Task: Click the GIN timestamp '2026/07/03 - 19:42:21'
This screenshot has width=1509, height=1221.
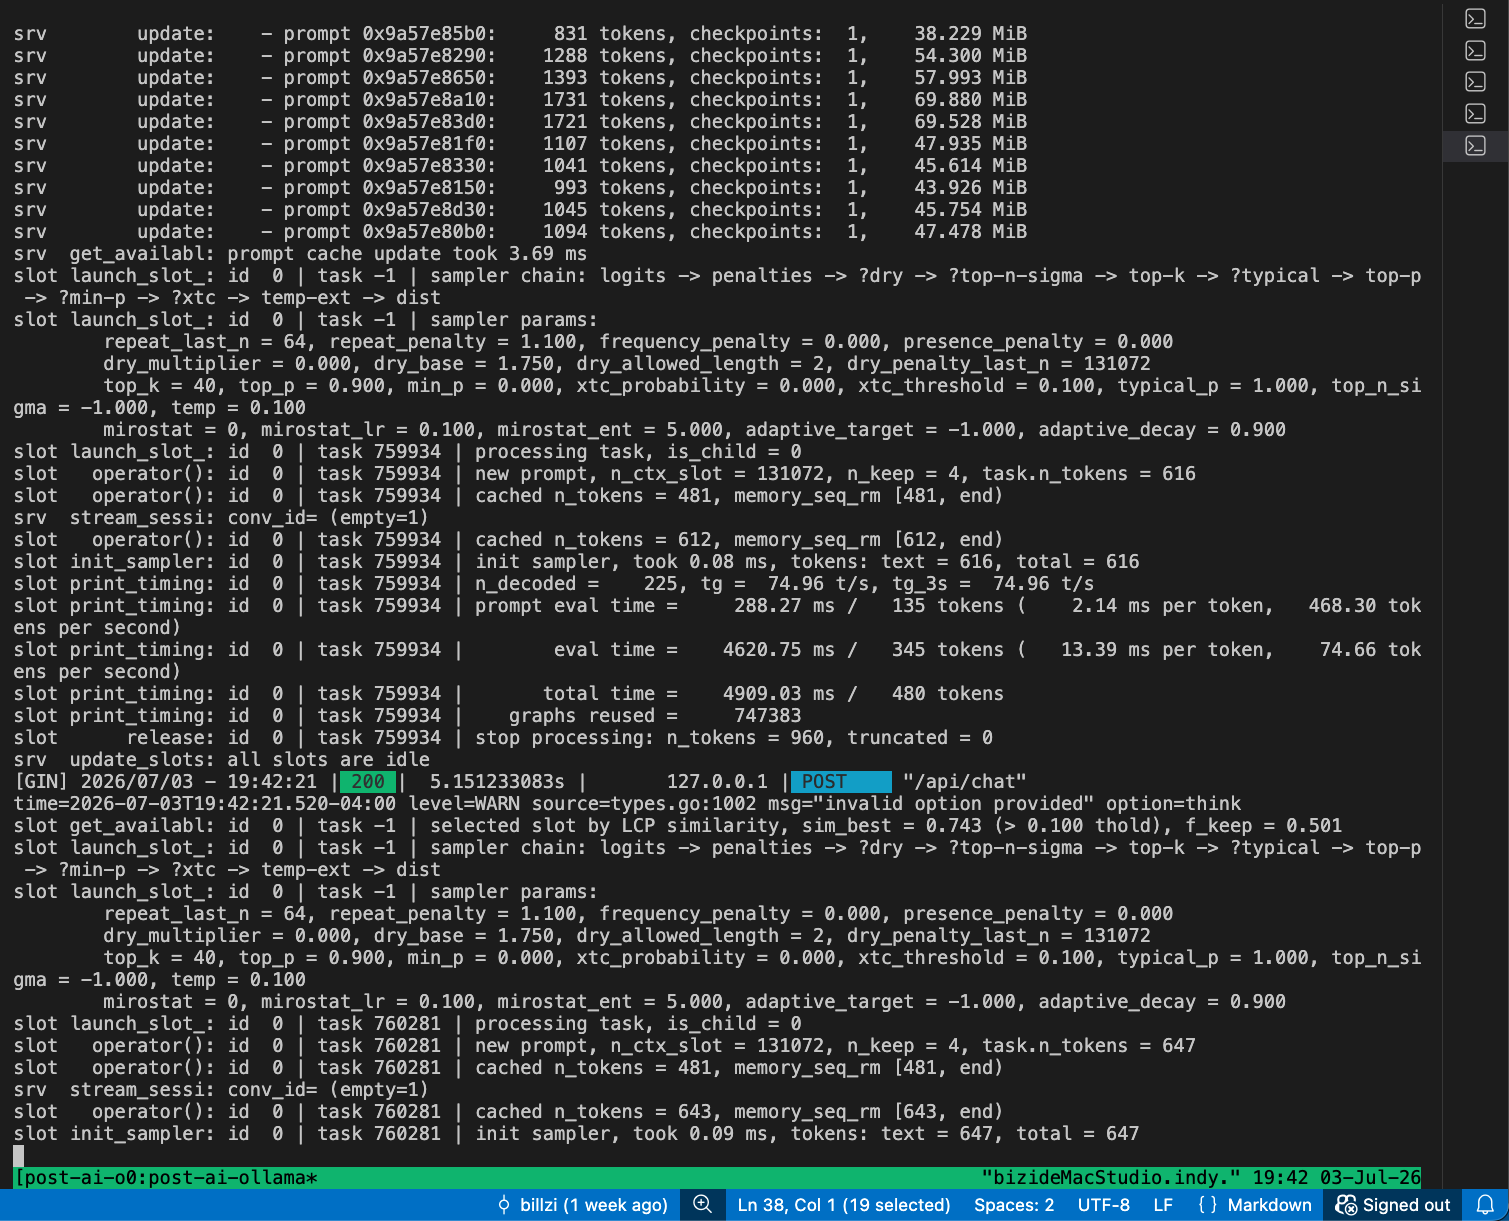Action: pyautogui.click(x=199, y=782)
